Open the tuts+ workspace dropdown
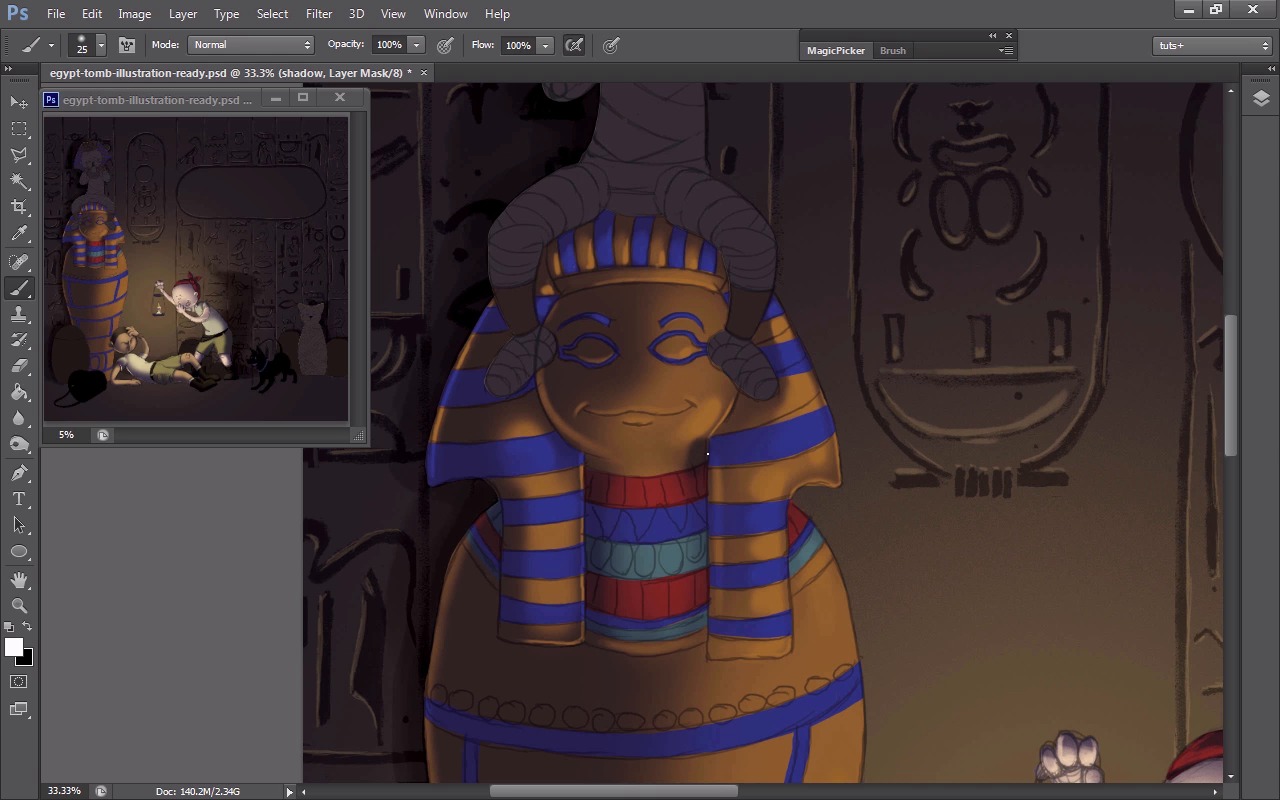 click(x=1212, y=45)
